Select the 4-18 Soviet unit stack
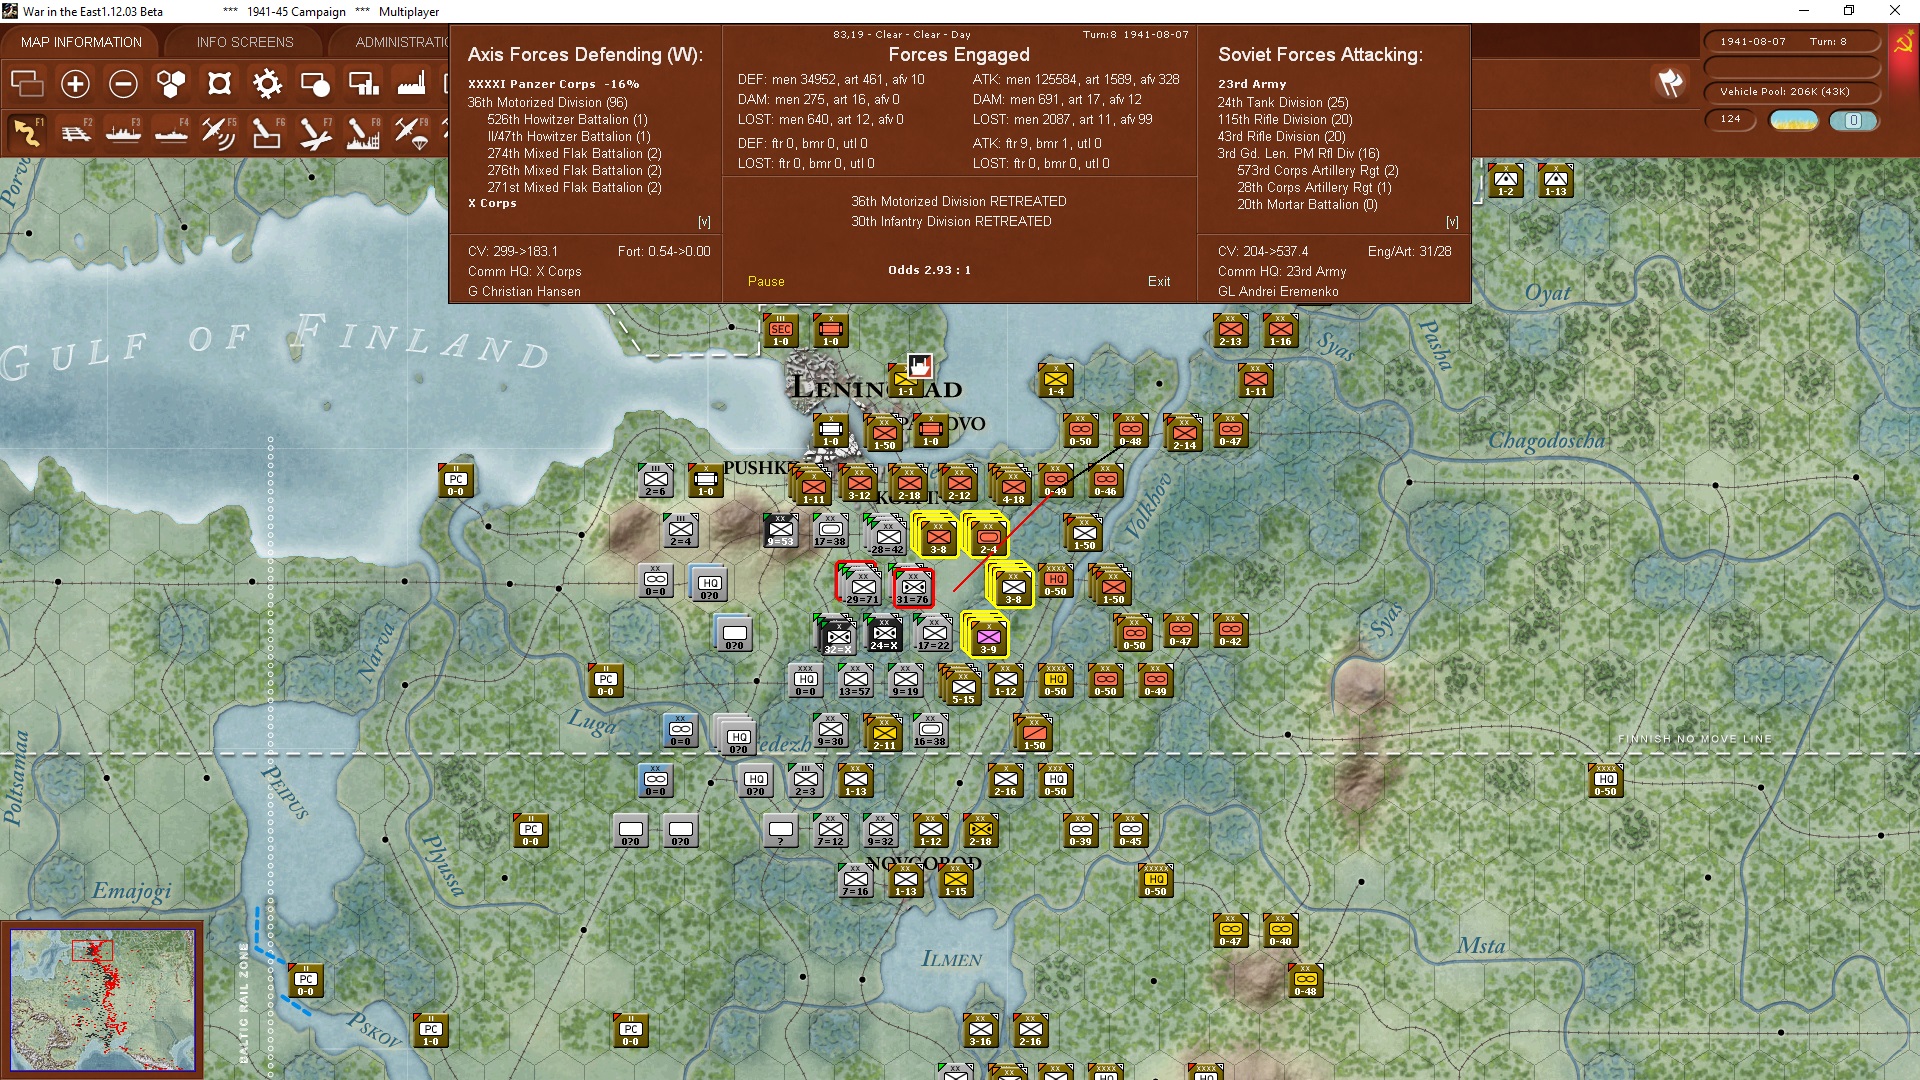 (x=1012, y=488)
